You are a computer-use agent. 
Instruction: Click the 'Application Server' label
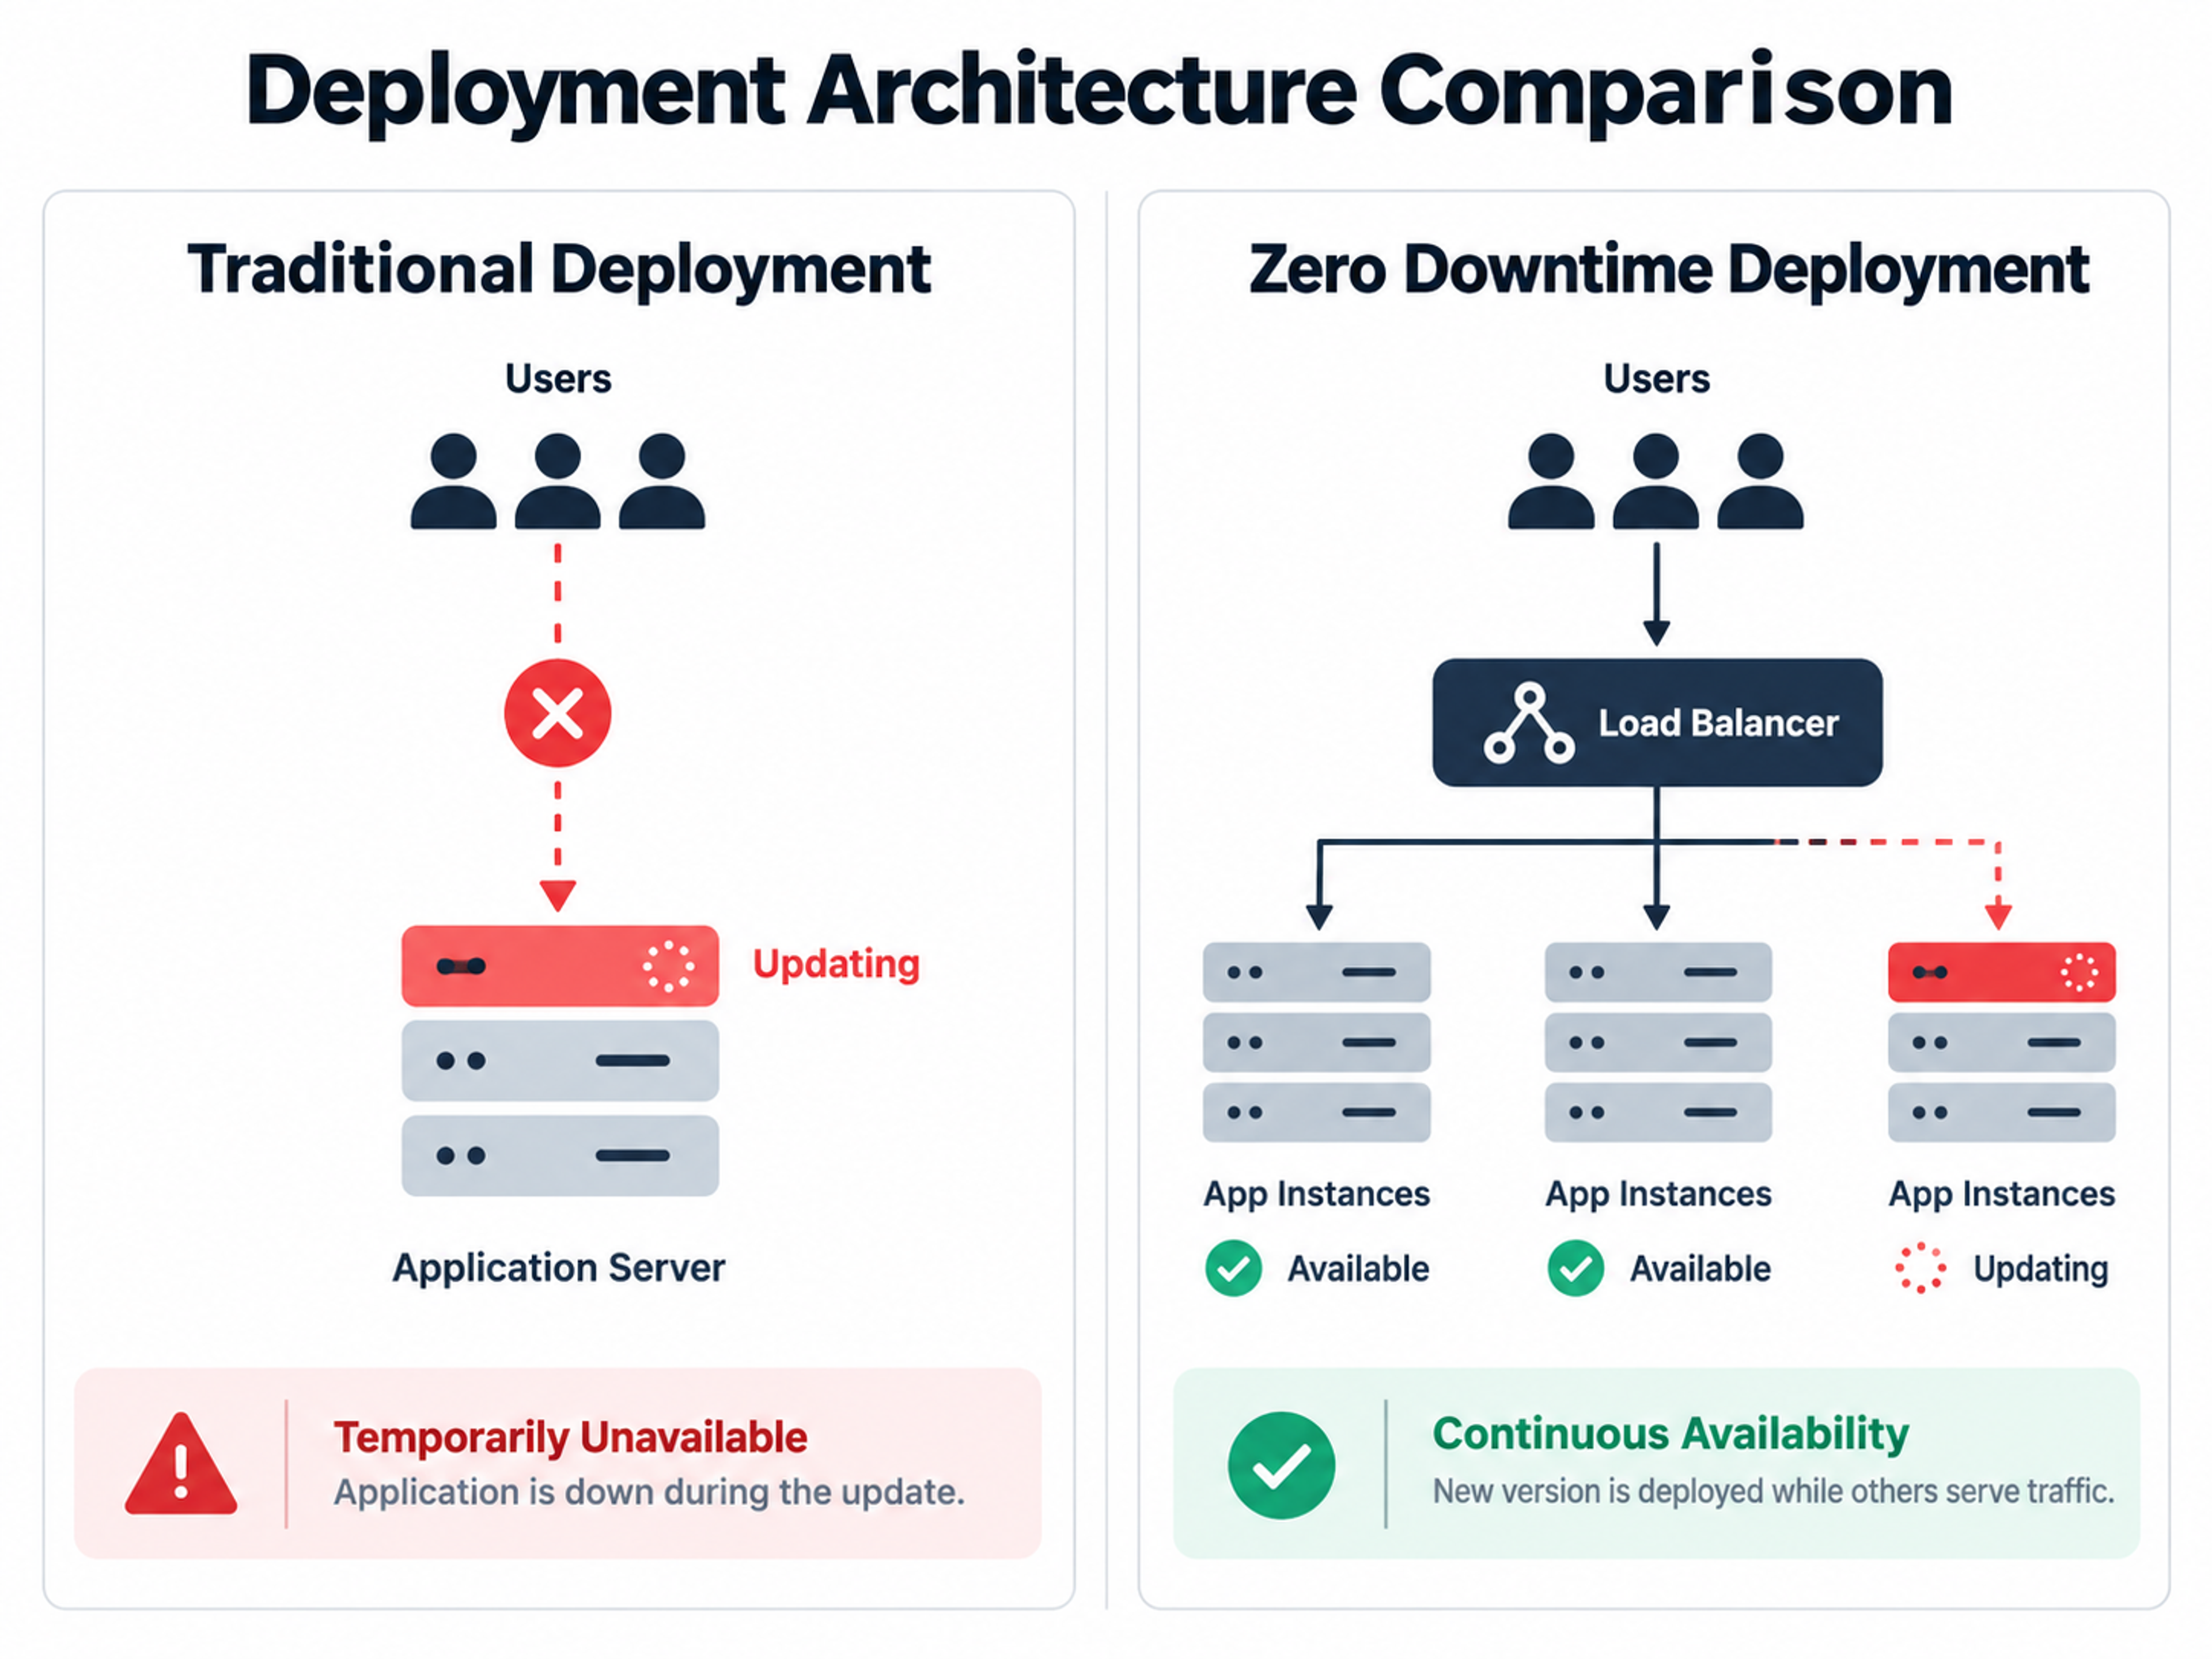click(x=558, y=1268)
